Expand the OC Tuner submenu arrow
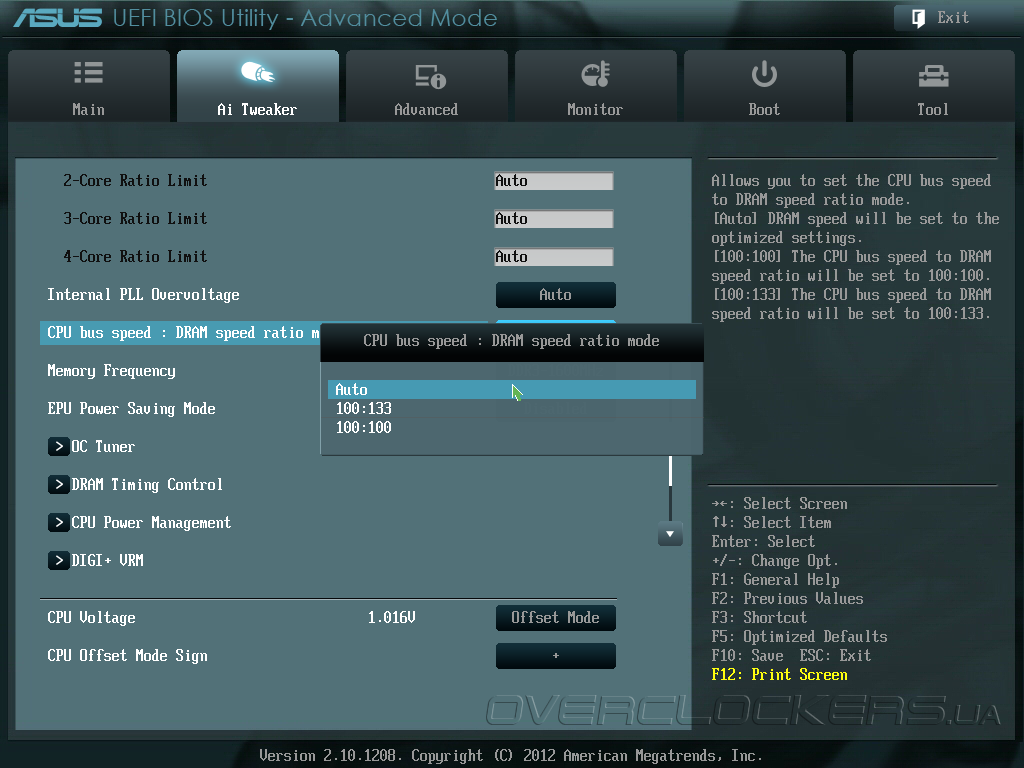The image size is (1024, 768). [59, 447]
